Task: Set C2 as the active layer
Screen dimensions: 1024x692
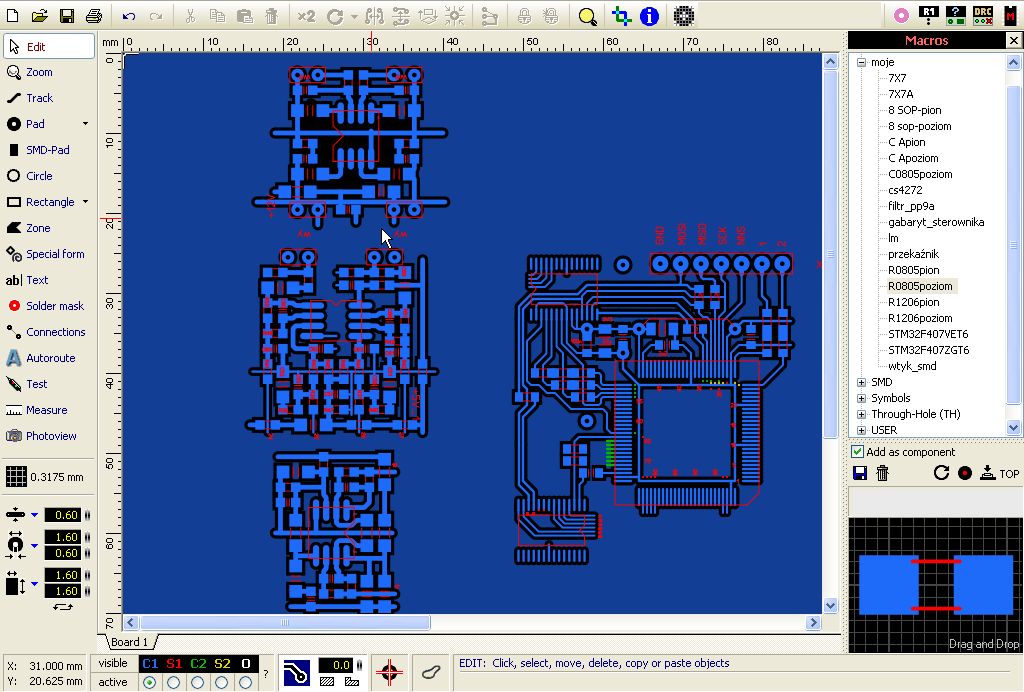Action: 198,682
